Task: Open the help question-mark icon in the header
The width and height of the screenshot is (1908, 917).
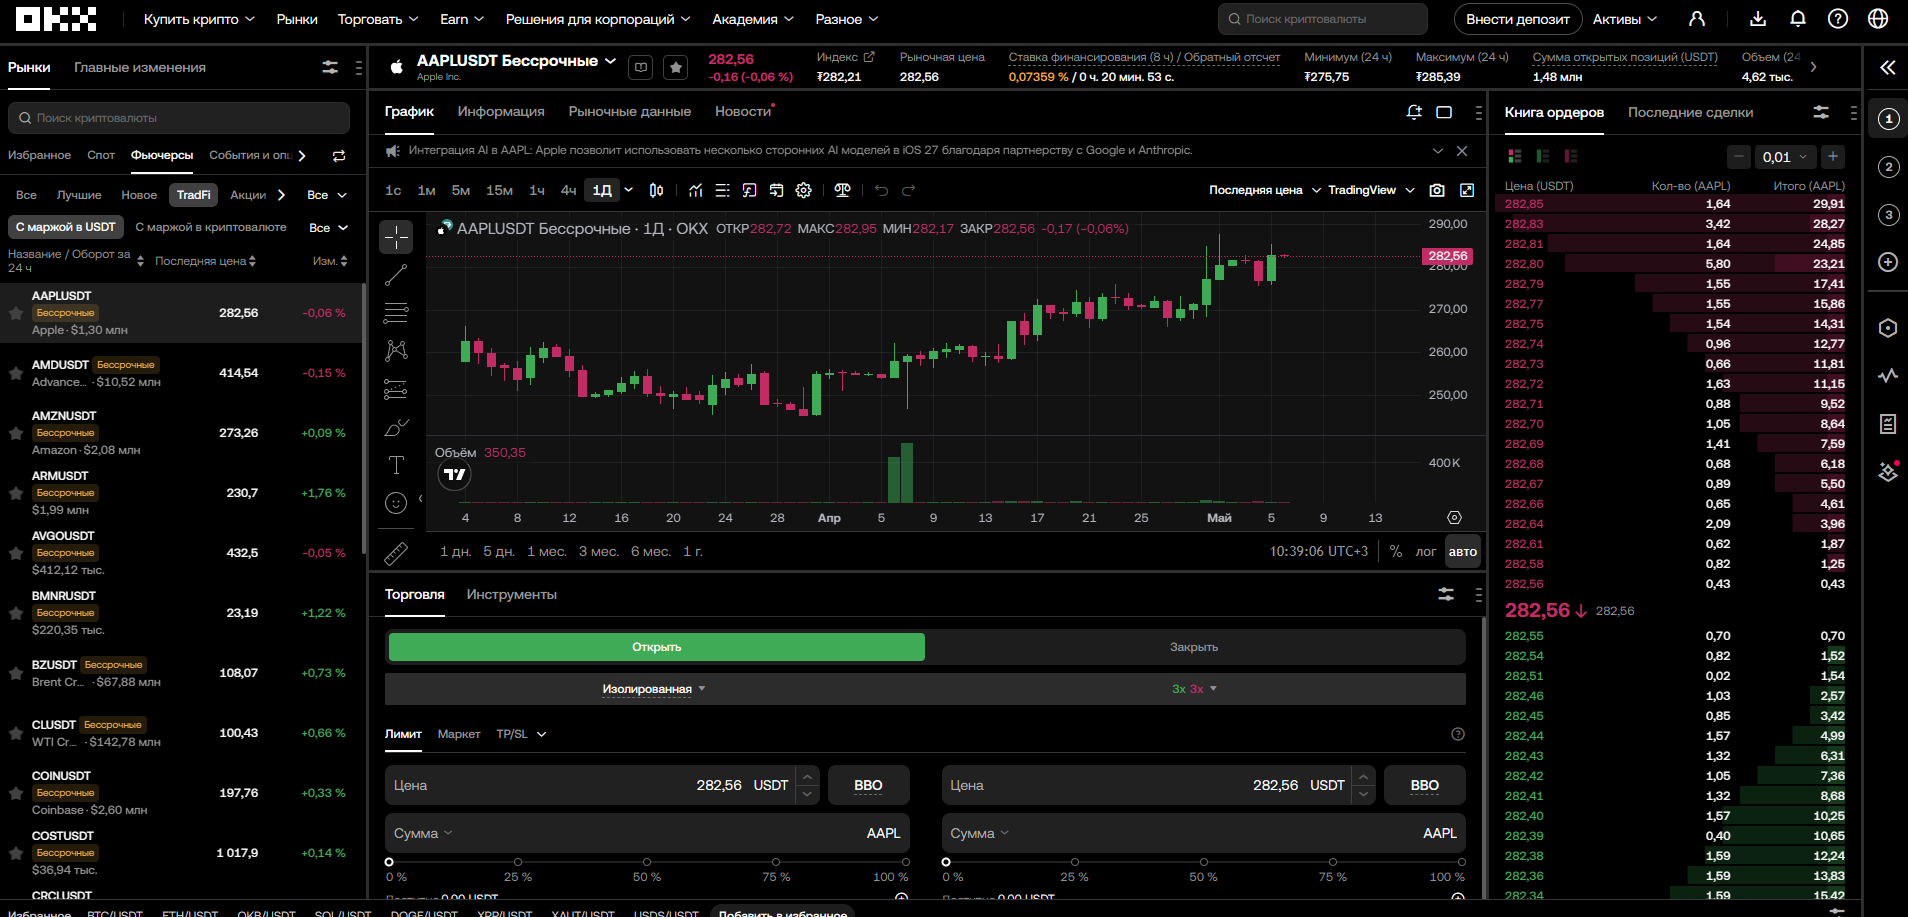Action: pos(1838,19)
